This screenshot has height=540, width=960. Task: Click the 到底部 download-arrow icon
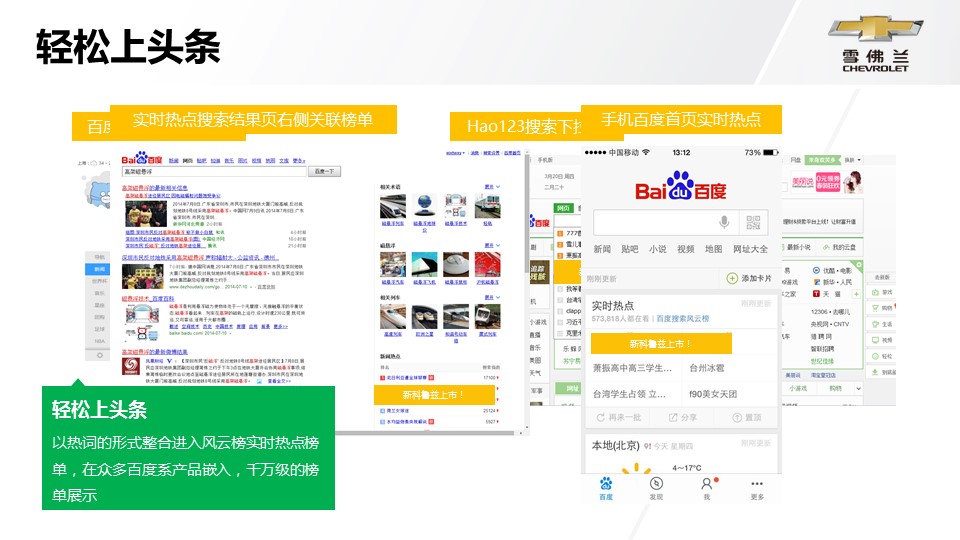pyautogui.click(x=875, y=372)
